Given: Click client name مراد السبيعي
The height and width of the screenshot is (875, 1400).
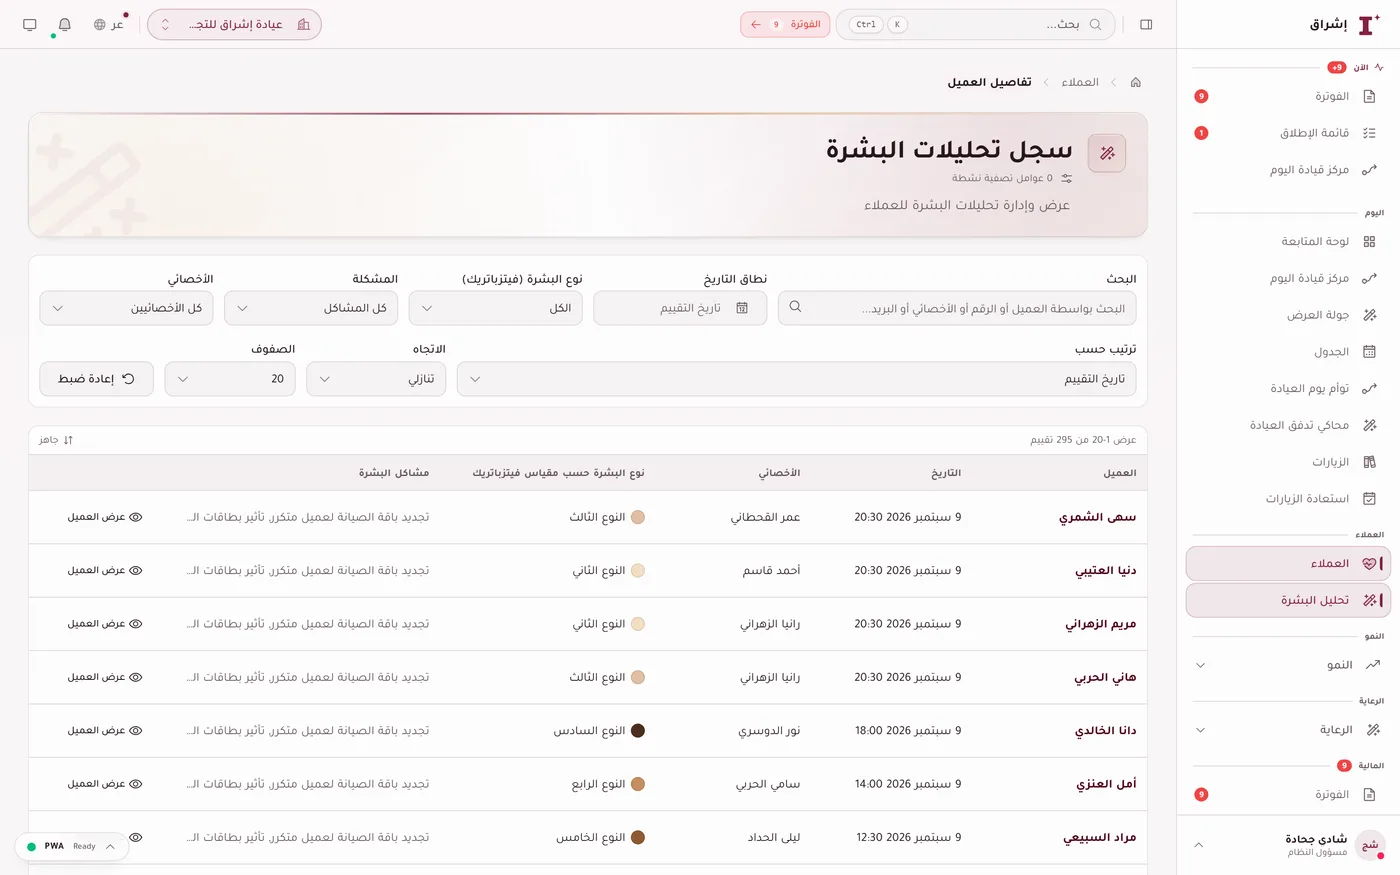Looking at the screenshot, I should 1100,838.
